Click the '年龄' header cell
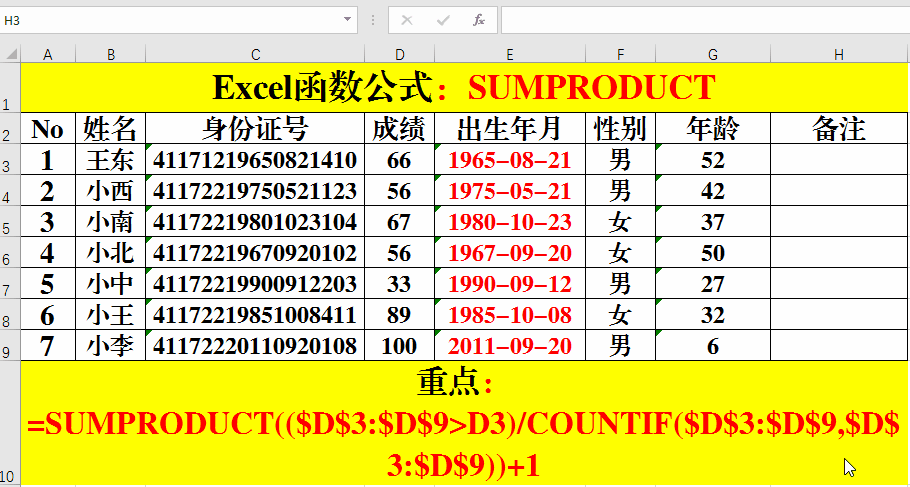Viewport: 910px width, 487px height. [713, 128]
